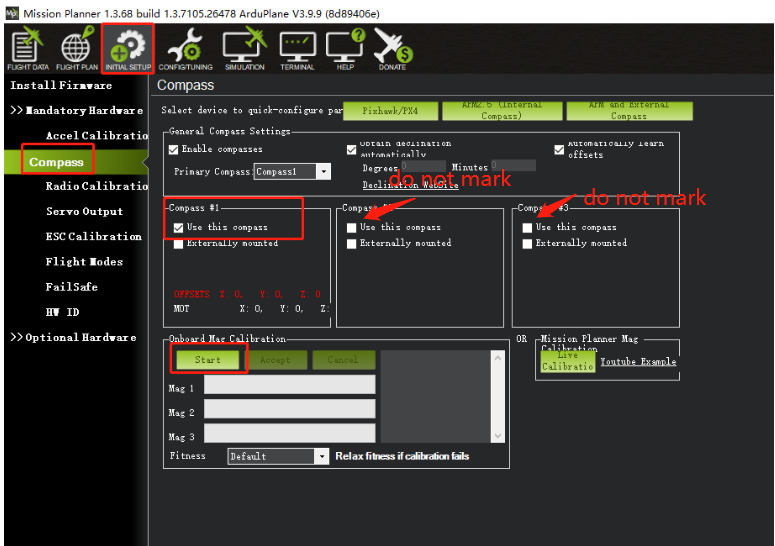Toggle Obtain declination automatically checkbox

(x=351, y=149)
